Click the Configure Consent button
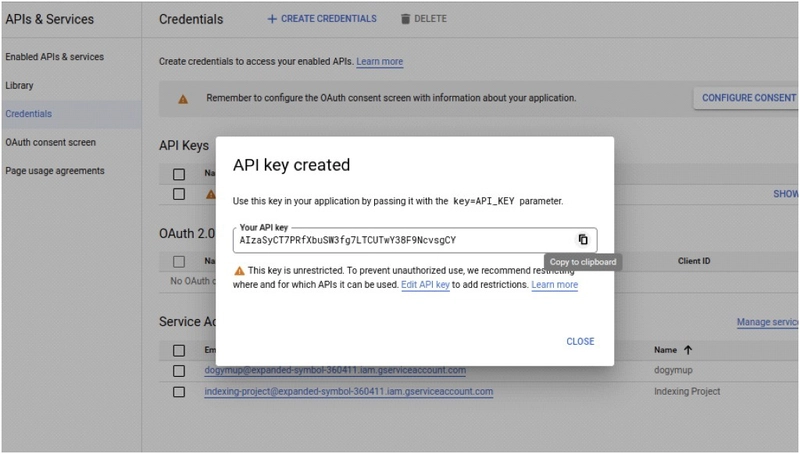The width and height of the screenshot is (800, 454). tap(748, 98)
